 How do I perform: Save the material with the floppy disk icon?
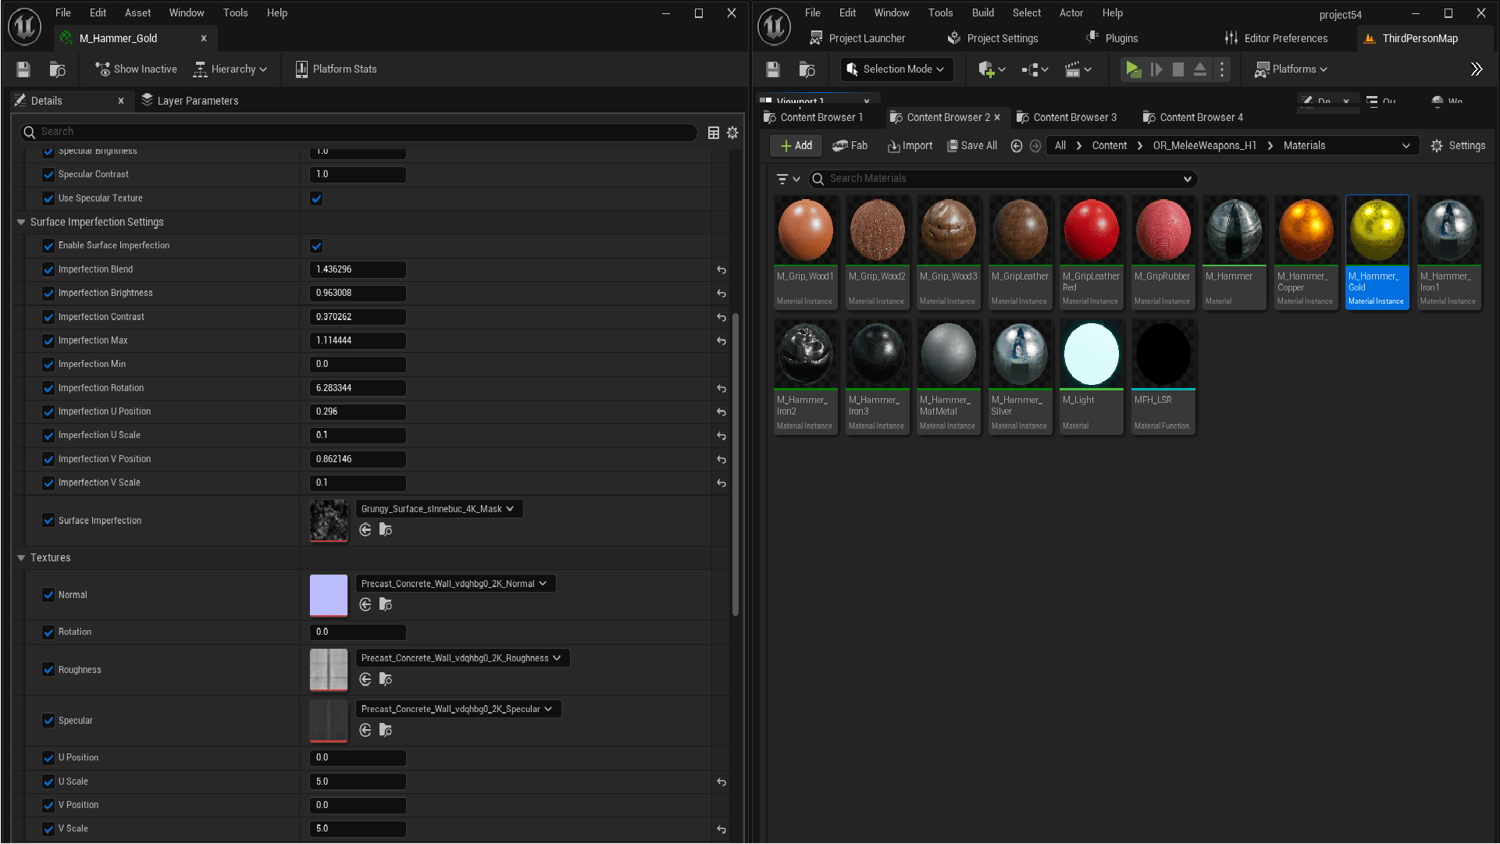23,69
